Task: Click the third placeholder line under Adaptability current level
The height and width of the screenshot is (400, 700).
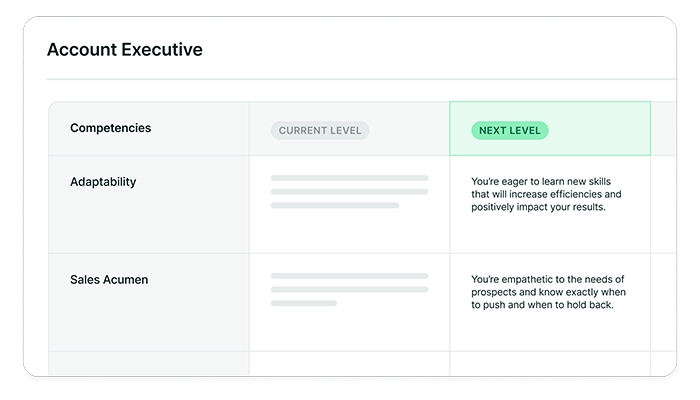Action: pyautogui.click(x=334, y=206)
